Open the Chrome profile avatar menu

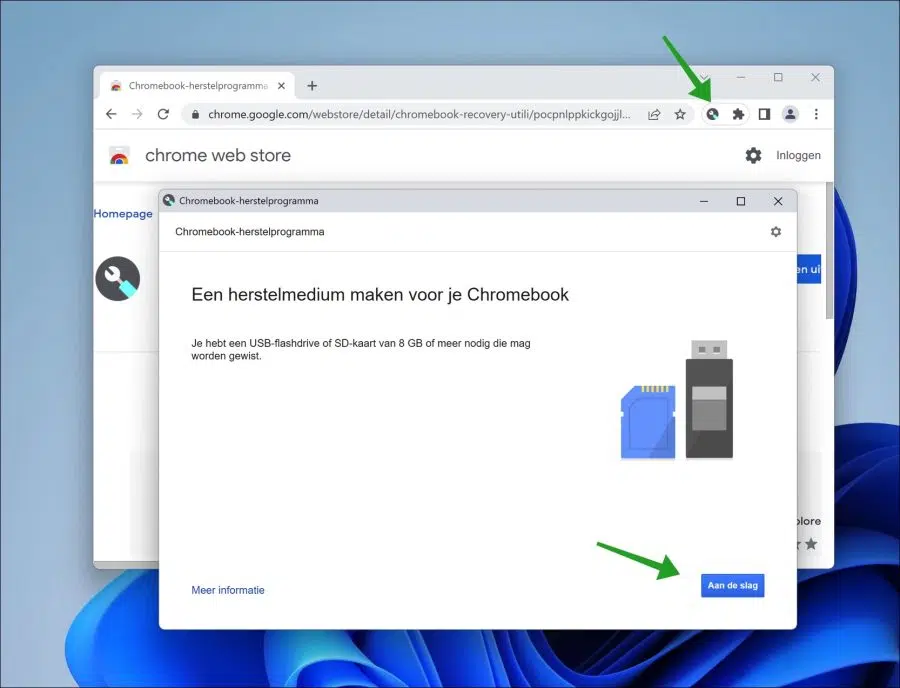pyautogui.click(x=790, y=114)
